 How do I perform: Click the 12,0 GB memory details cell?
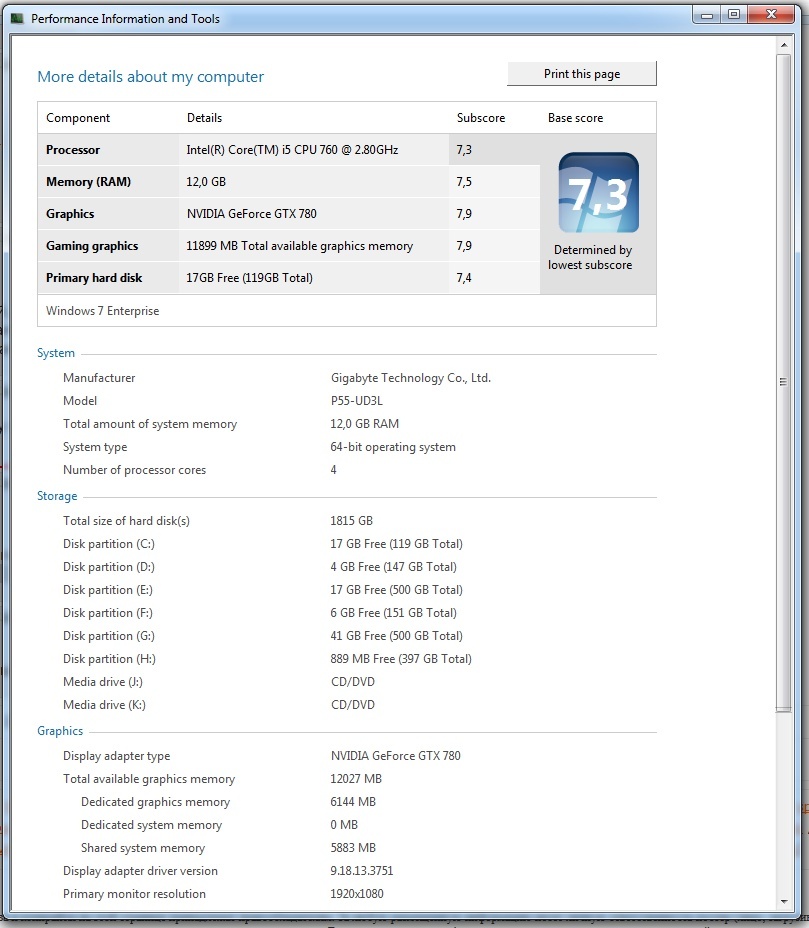point(206,182)
